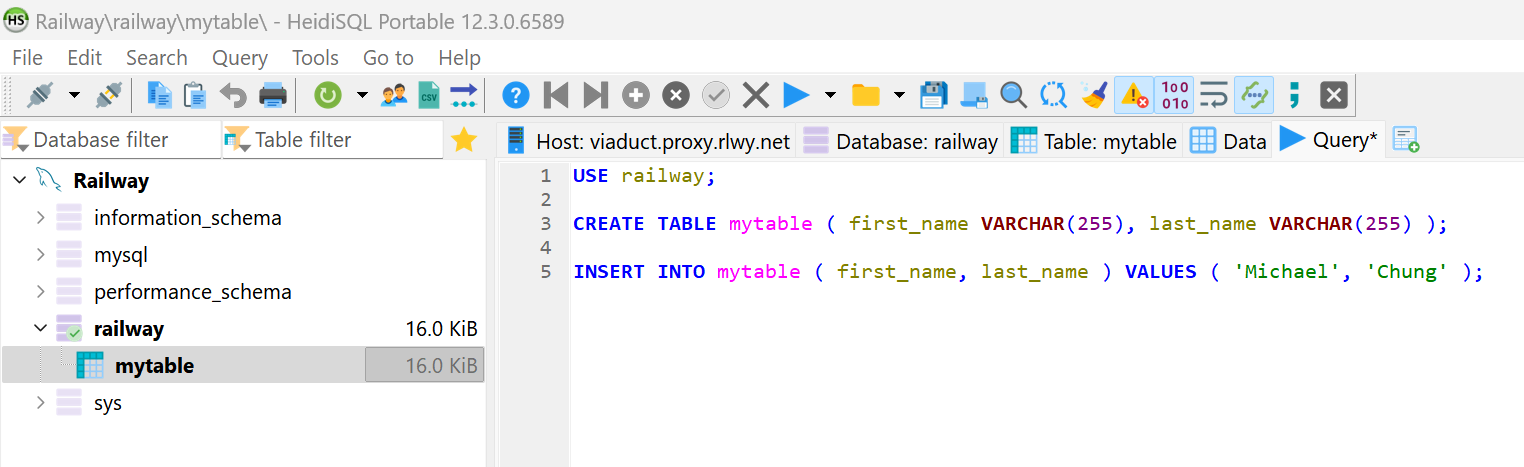The width and height of the screenshot is (1524, 467).
Task: Click the Delete row circled-x icon
Action: [676, 95]
